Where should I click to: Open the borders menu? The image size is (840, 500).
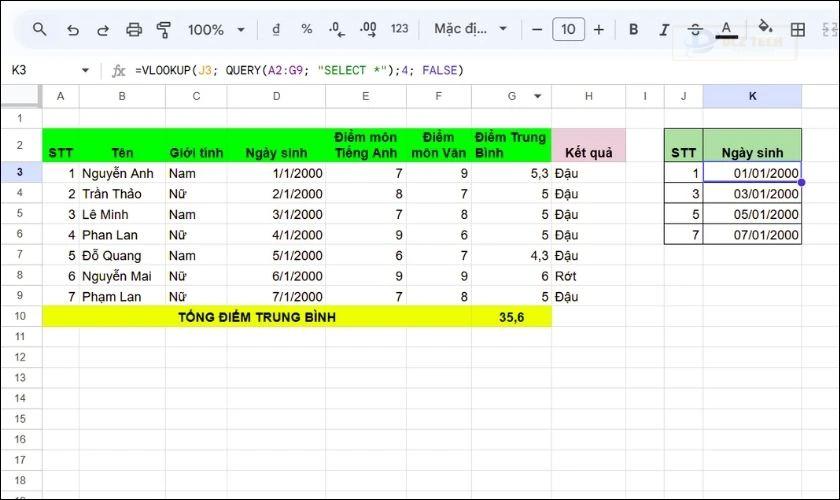pos(798,29)
